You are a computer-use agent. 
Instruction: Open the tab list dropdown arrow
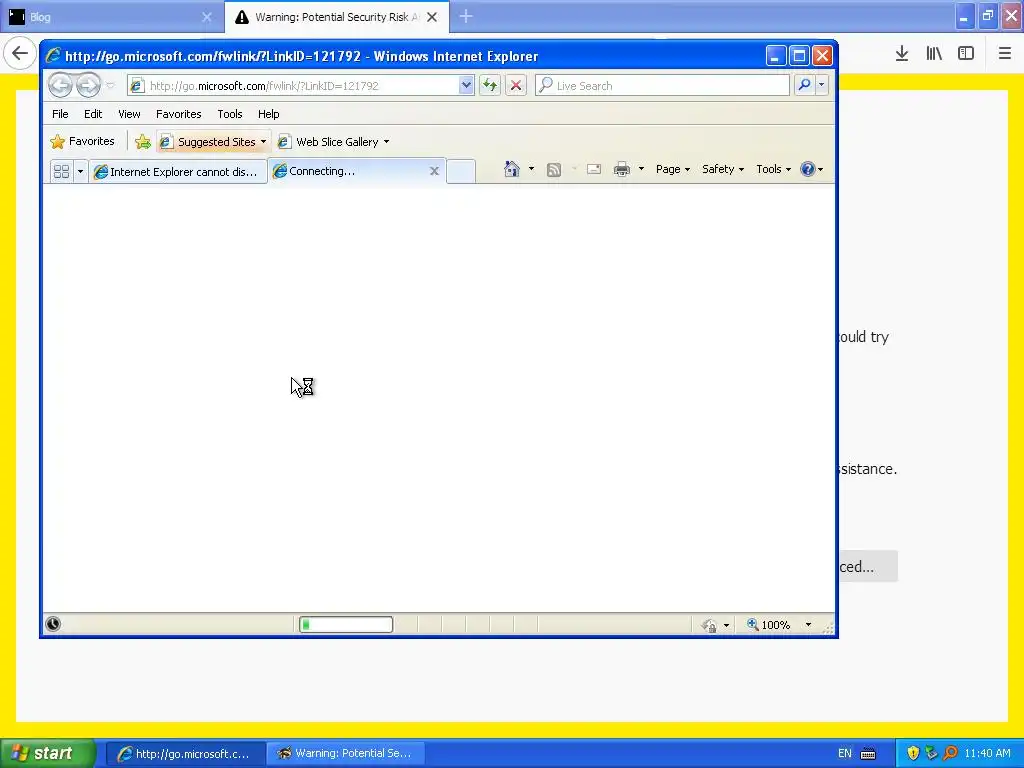pos(80,171)
